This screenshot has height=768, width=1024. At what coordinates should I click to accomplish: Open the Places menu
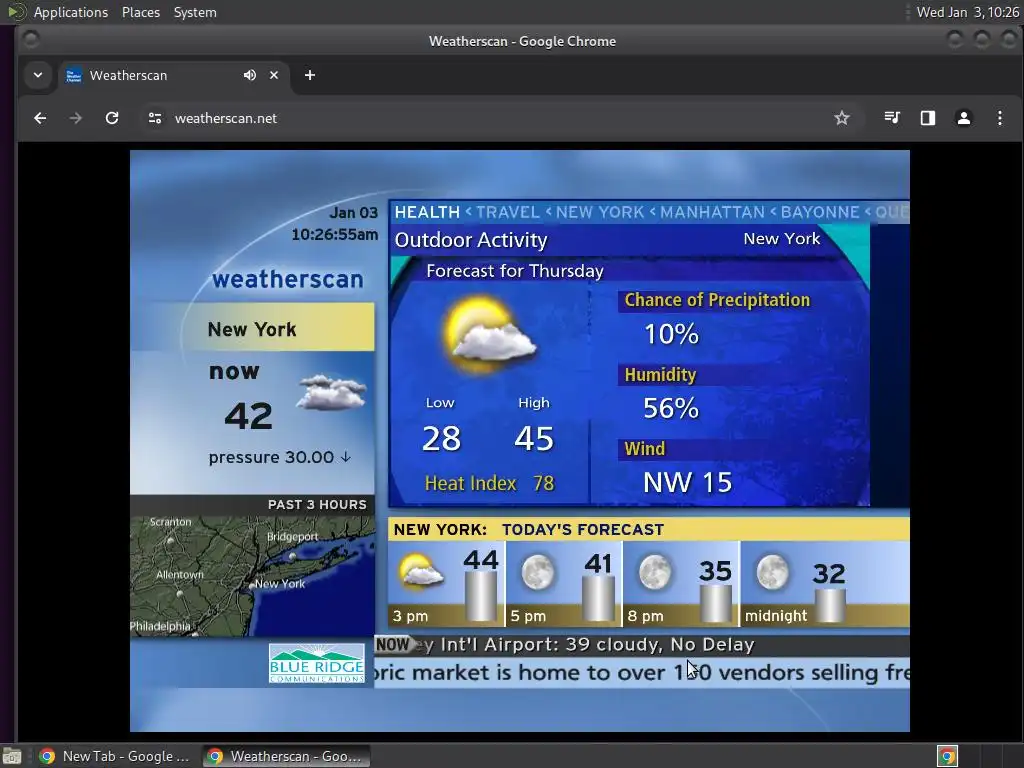point(141,12)
